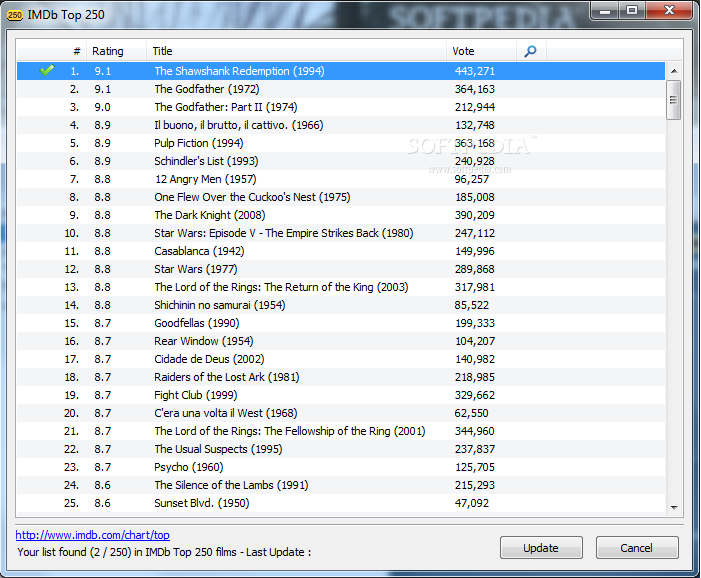Select The Usual Suspects (1995)
Screen dimensions: 701x578
(341, 449)
